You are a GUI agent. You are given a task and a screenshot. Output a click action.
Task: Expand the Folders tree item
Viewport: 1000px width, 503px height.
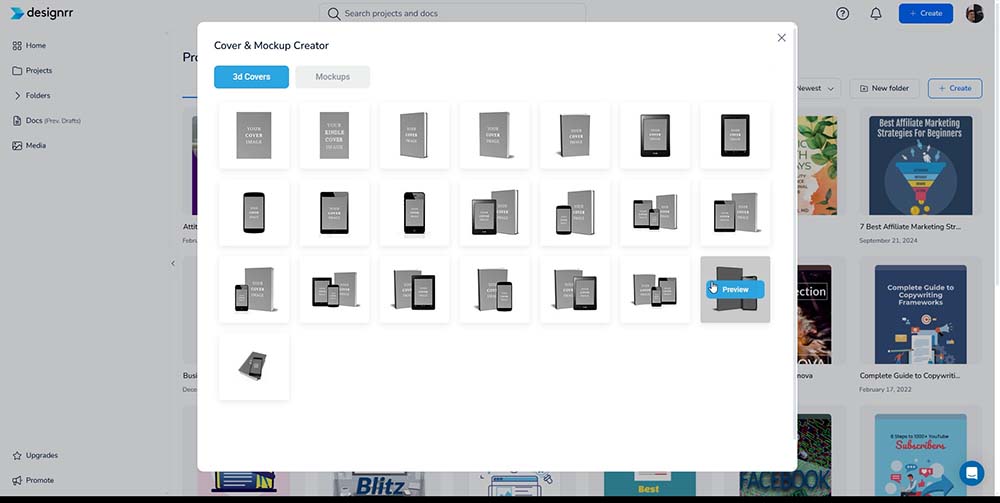[x=18, y=96]
